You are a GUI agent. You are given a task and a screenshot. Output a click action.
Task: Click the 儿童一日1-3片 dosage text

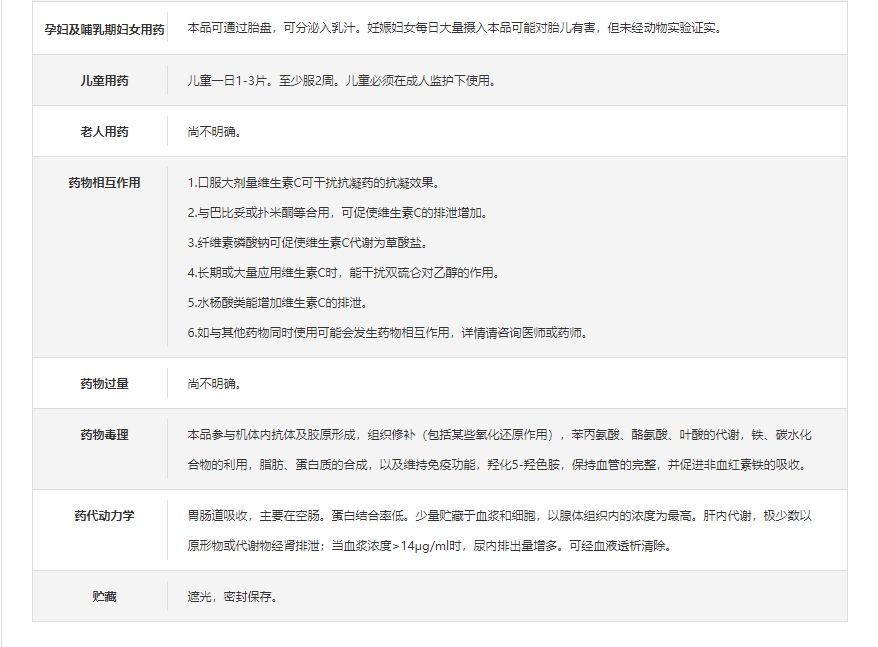tap(340, 80)
